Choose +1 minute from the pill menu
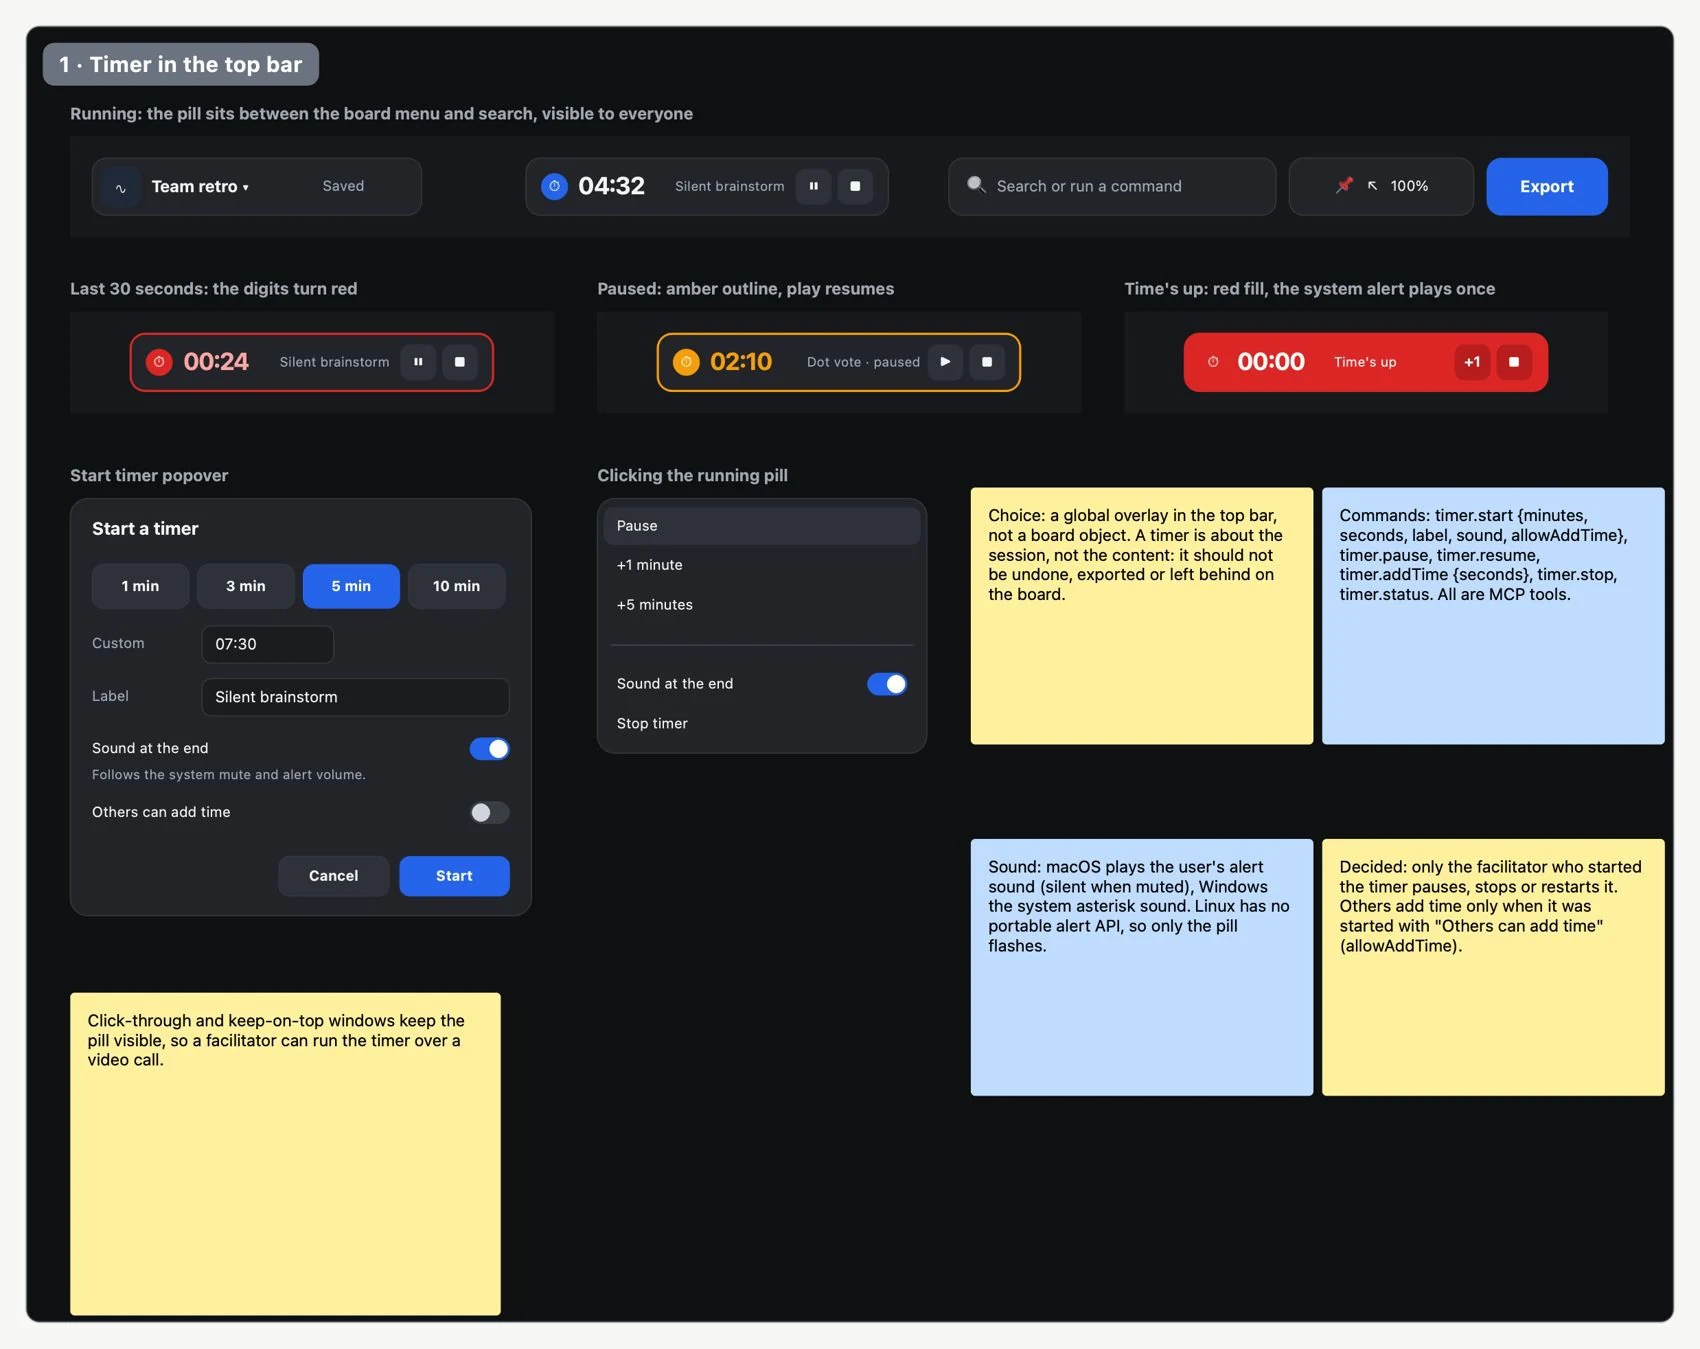The image size is (1700, 1349). click(x=761, y=565)
